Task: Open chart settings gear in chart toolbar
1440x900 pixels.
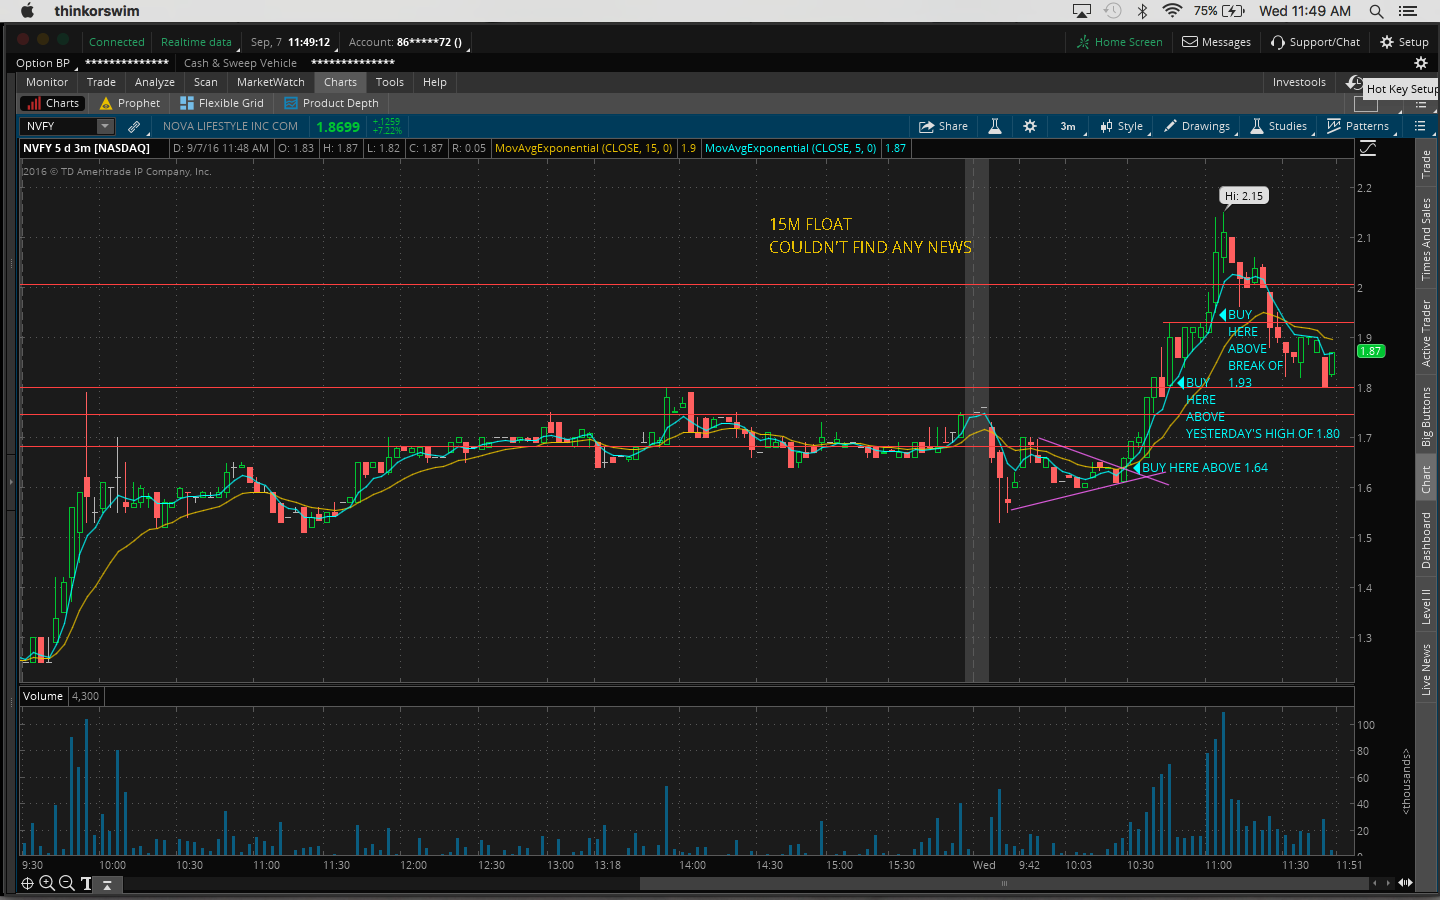Action: click(x=1030, y=126)
